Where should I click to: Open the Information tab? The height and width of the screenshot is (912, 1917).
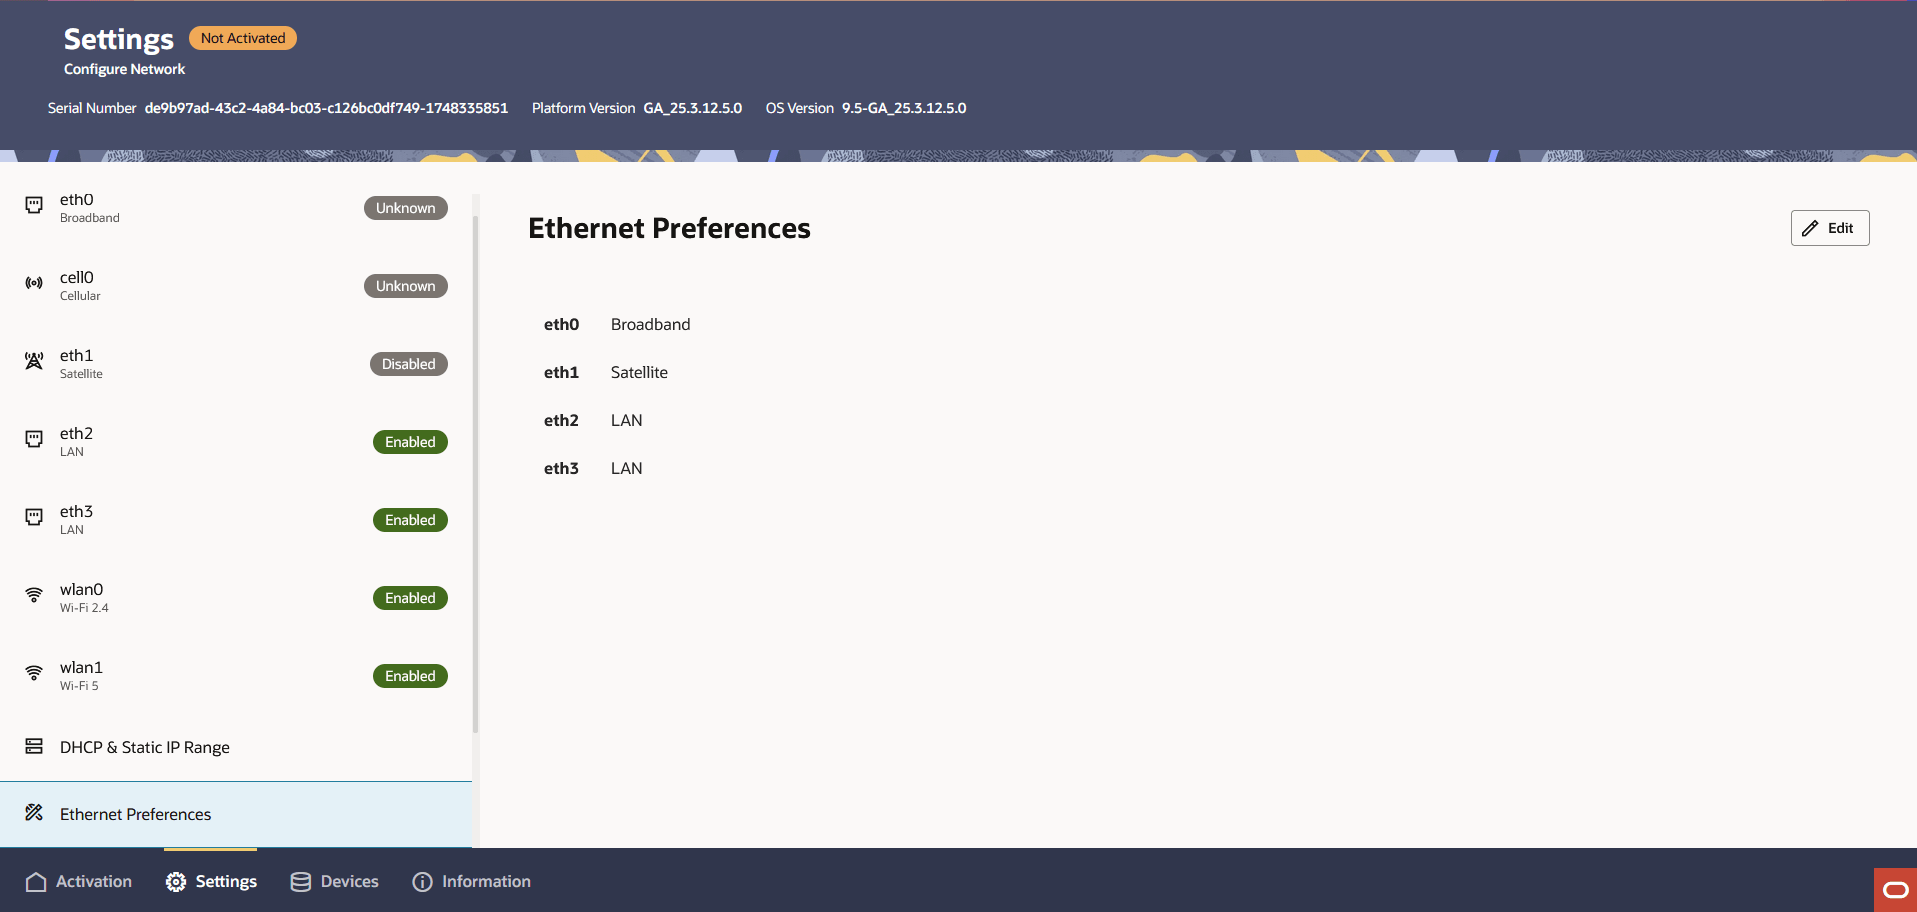click(x=471, y=881)
